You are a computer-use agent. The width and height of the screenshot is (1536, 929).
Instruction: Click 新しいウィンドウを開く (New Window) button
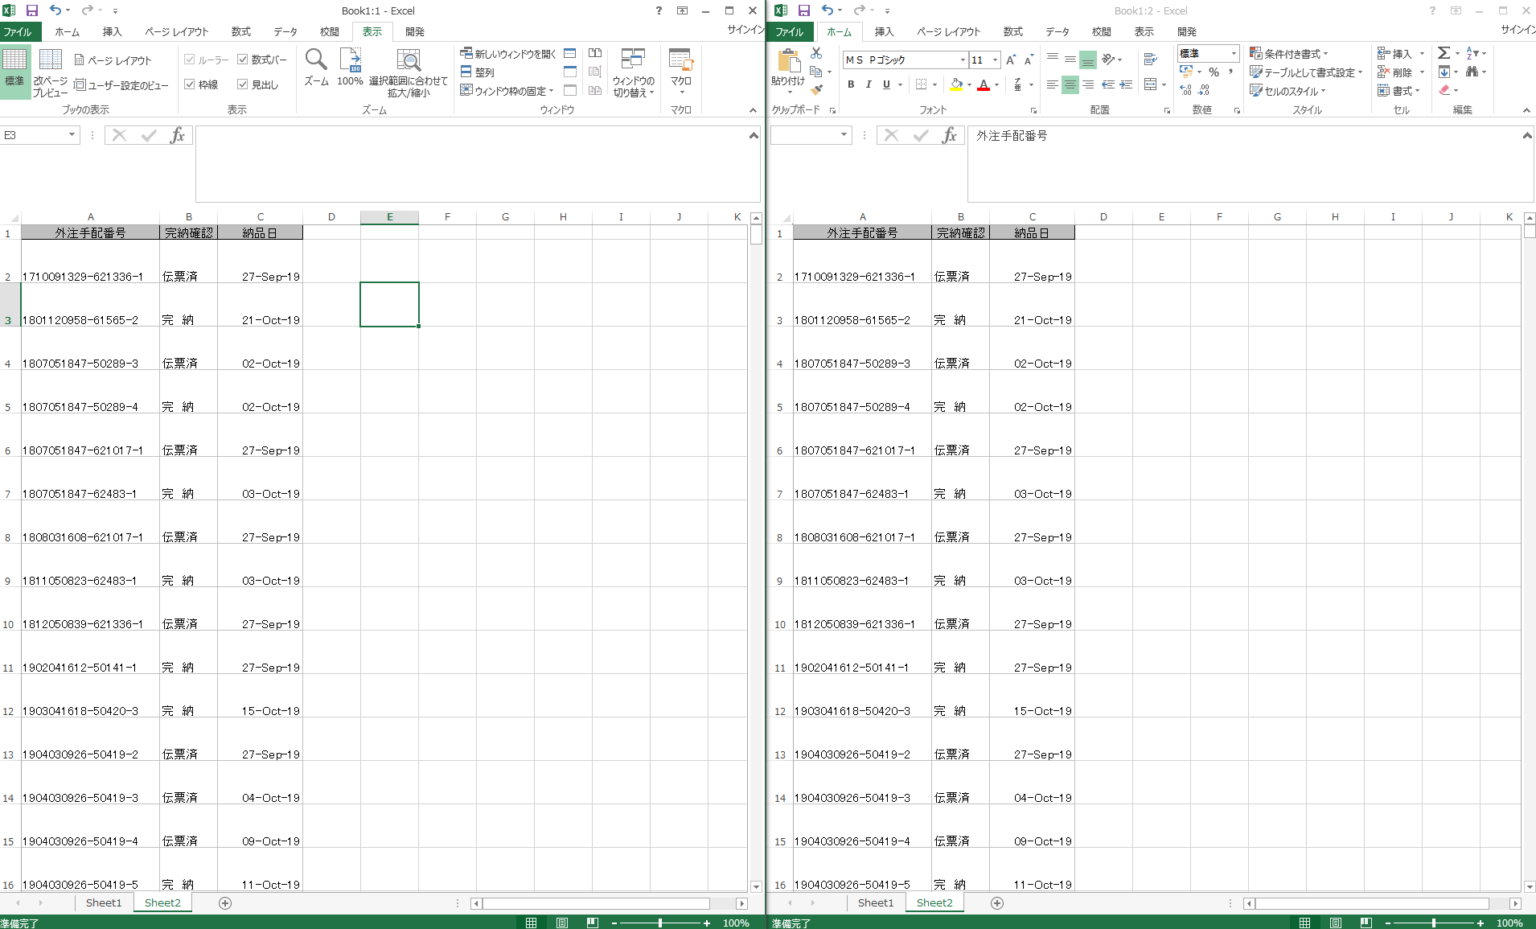click(x=507, y=54)
